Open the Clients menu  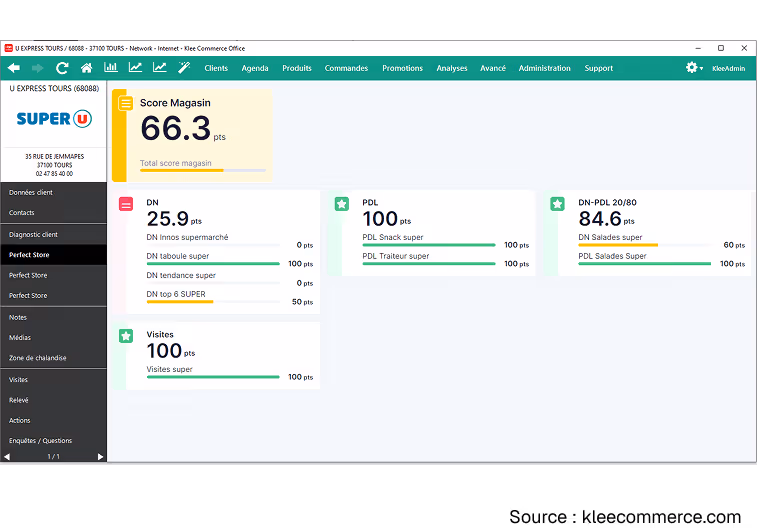click(x=216, y=68)
